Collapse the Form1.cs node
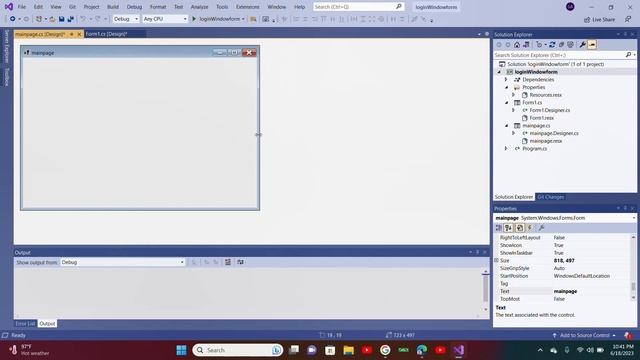This screenshot has width=640, height=360. pos(506,102)
